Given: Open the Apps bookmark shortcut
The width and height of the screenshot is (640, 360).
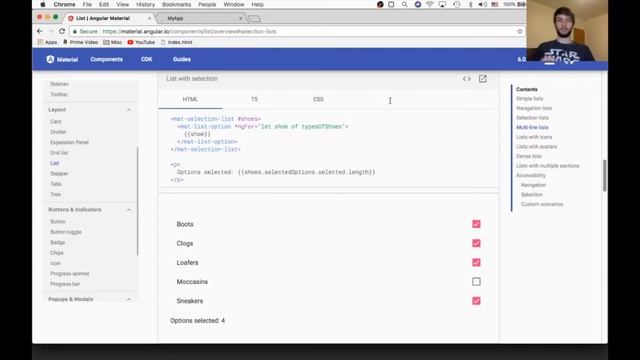Looking at the screenshot, I should [47, 42].
